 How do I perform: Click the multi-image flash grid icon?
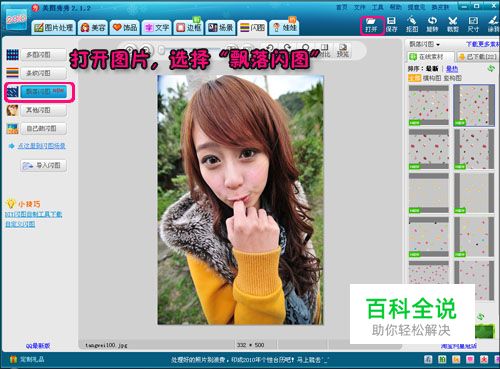(13, 55)
